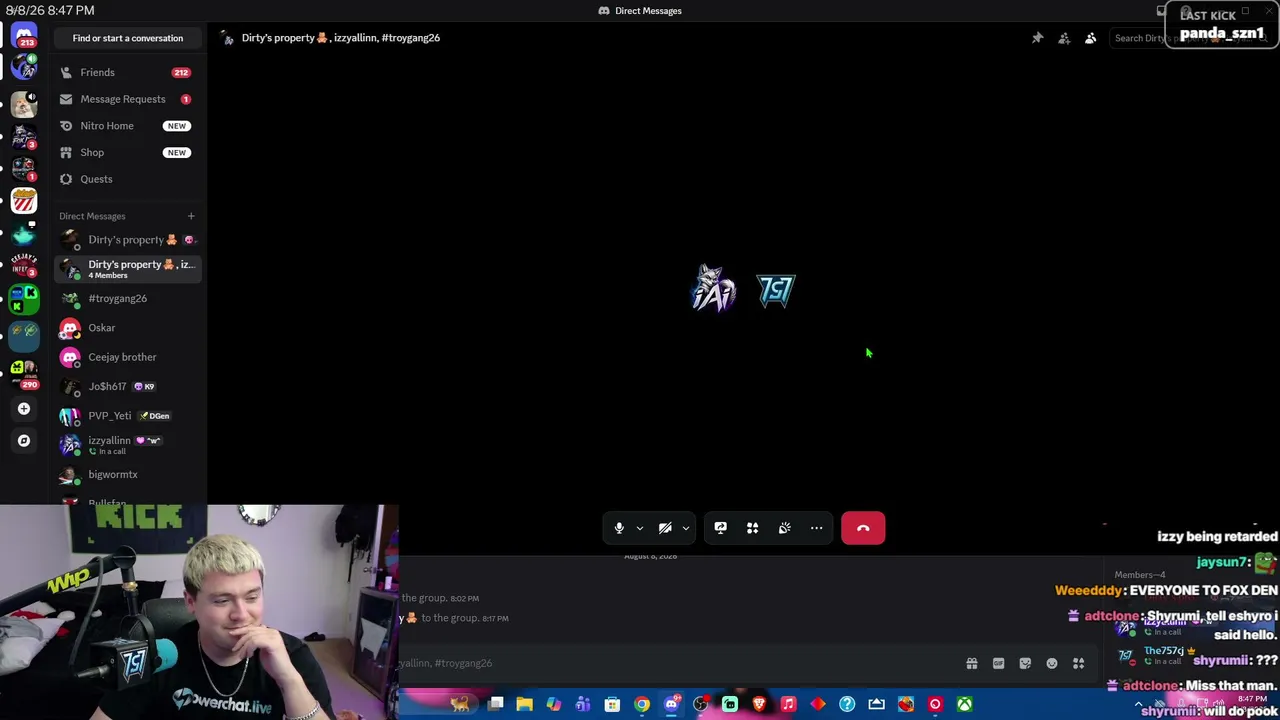
Task: Open the popcorn bucket server icon
Action: 24,201
